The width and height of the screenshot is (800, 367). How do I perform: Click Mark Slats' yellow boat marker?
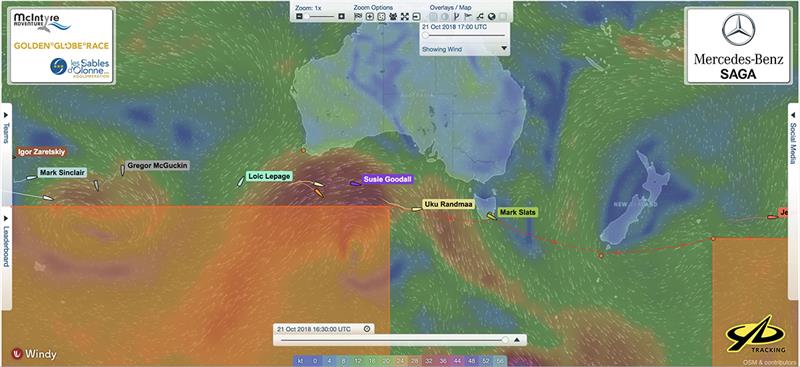coord(491,216)
